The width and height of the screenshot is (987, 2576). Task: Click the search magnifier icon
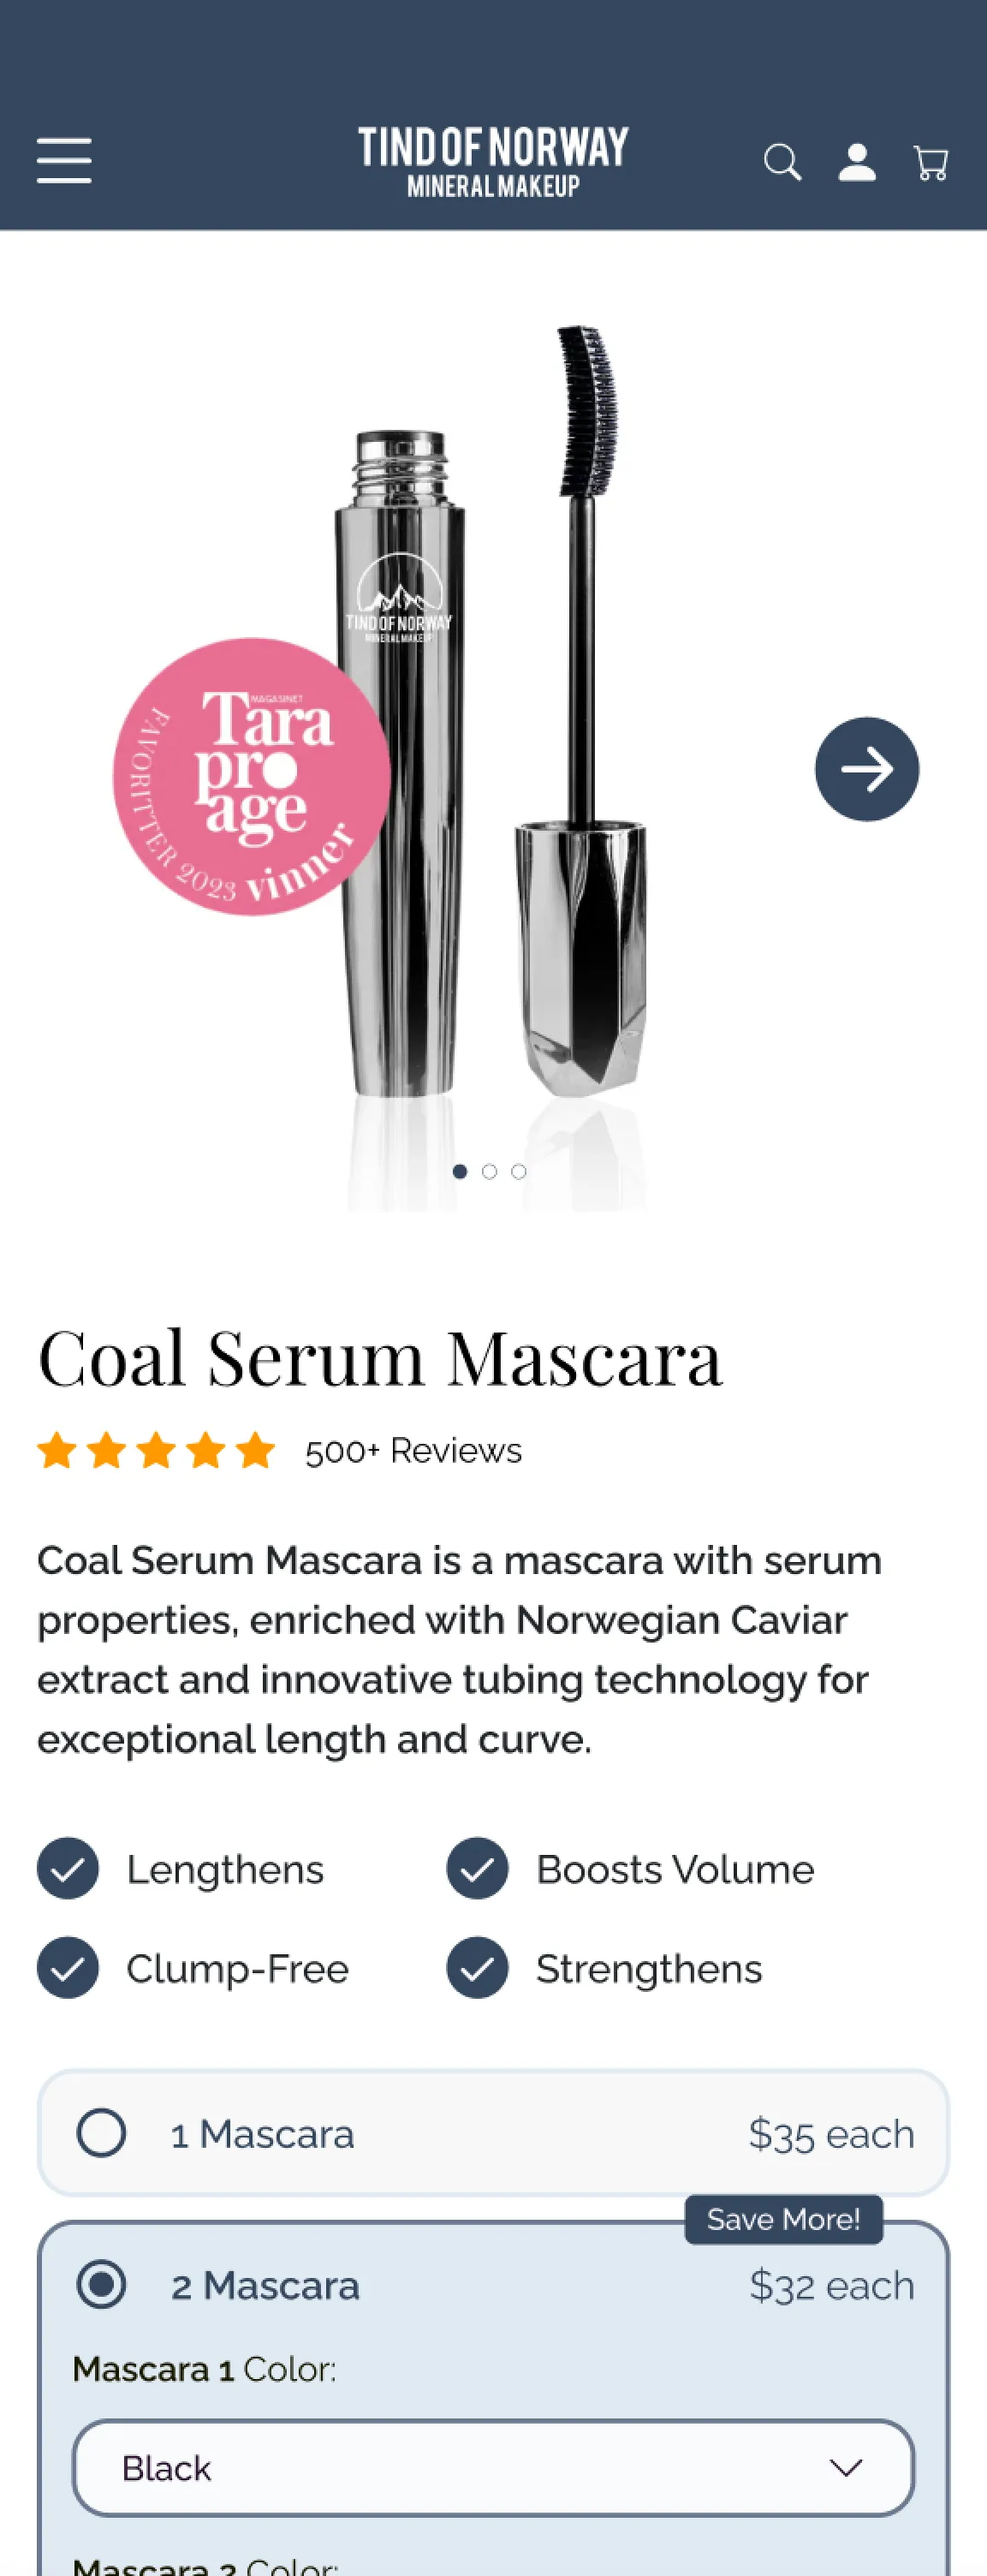782,162
